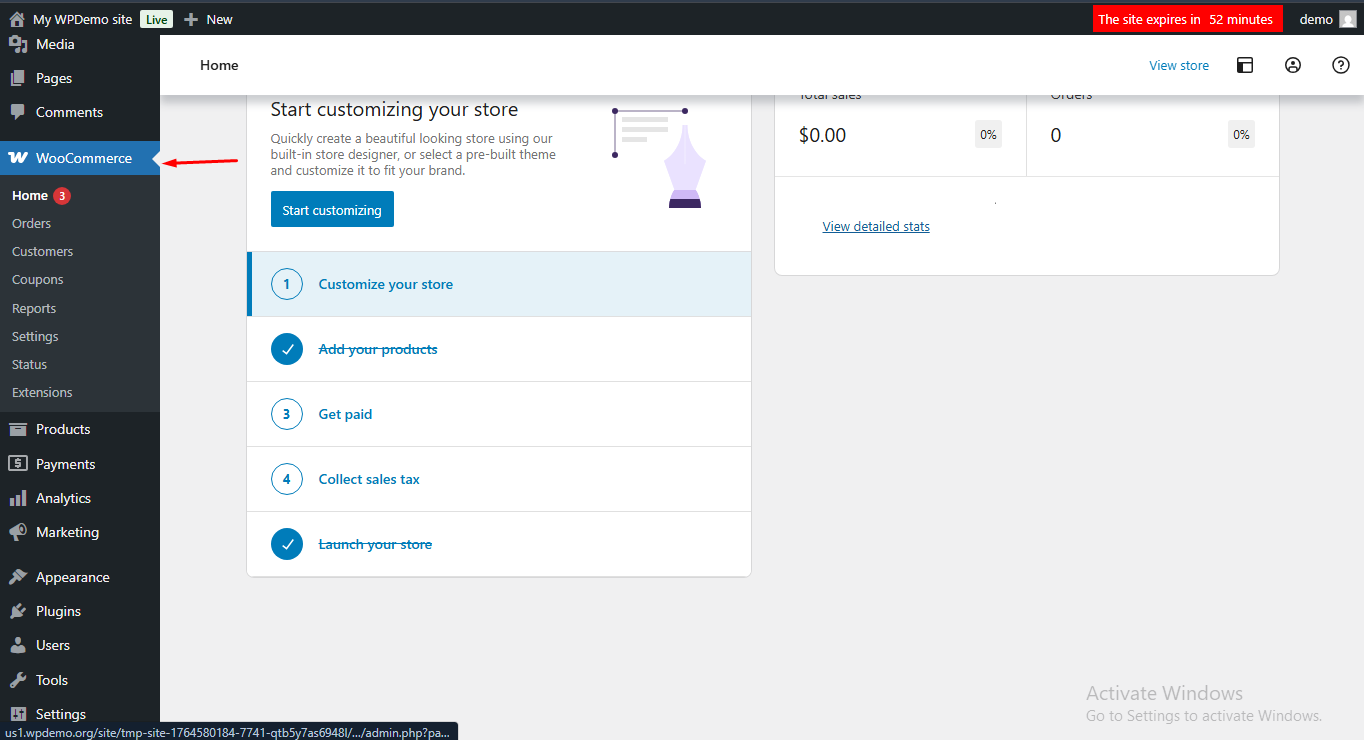Click the user profile circle icon in header
1364x740 pixels.
click(x=1293, y=65)
